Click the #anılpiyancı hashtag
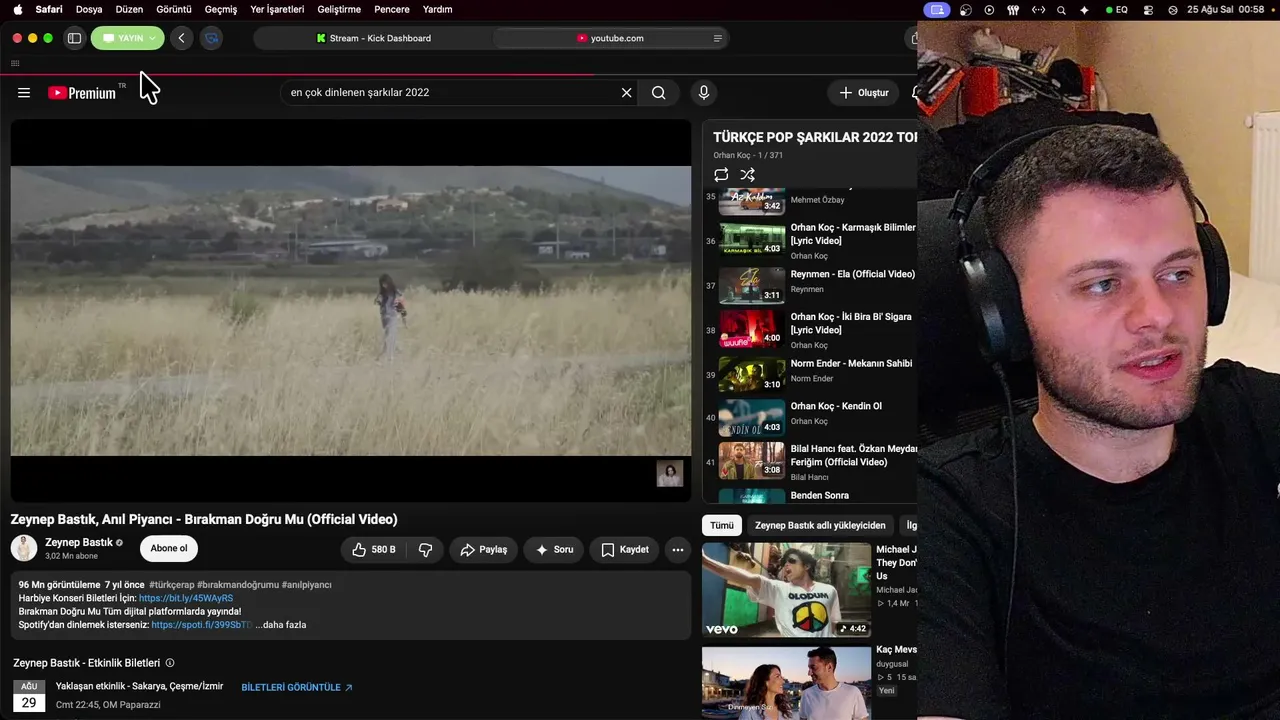This screenshot has height=720, width=1280. [306, 585]
